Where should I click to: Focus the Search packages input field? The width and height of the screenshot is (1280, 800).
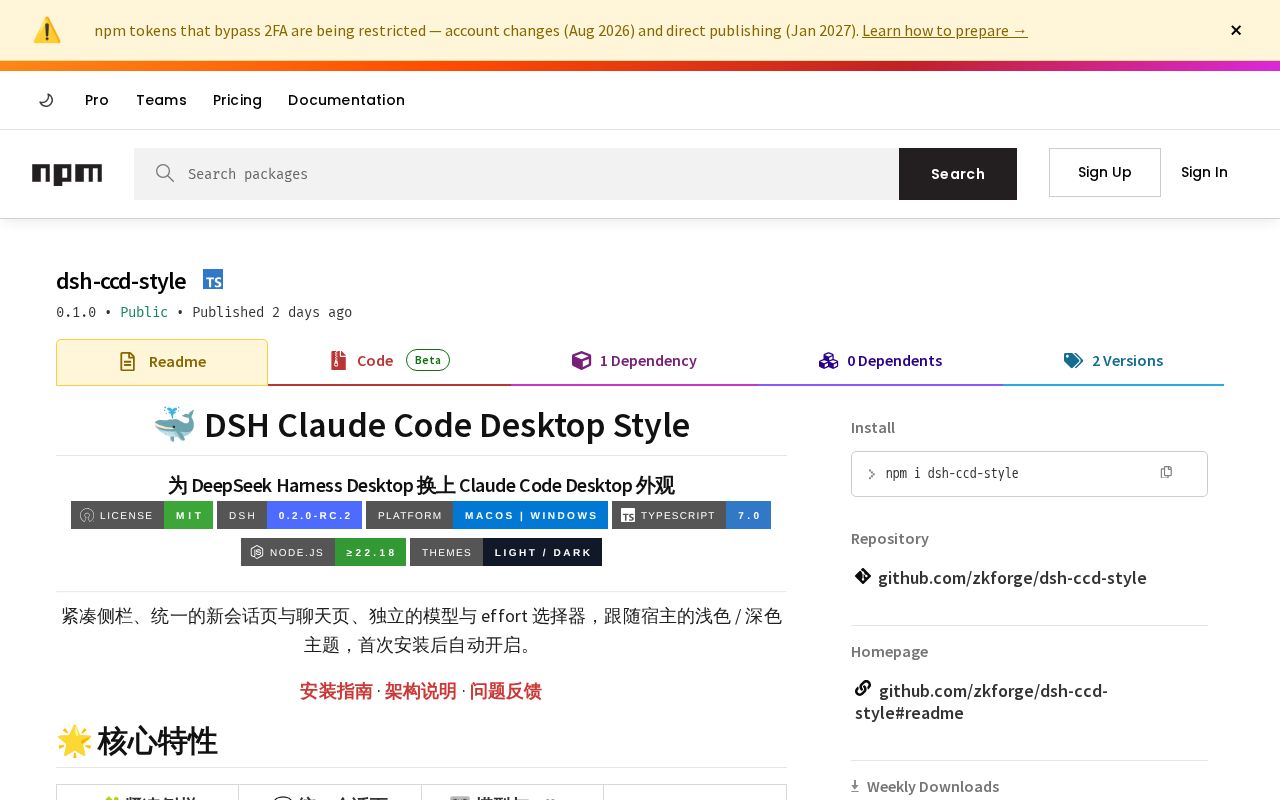[516, 174]
